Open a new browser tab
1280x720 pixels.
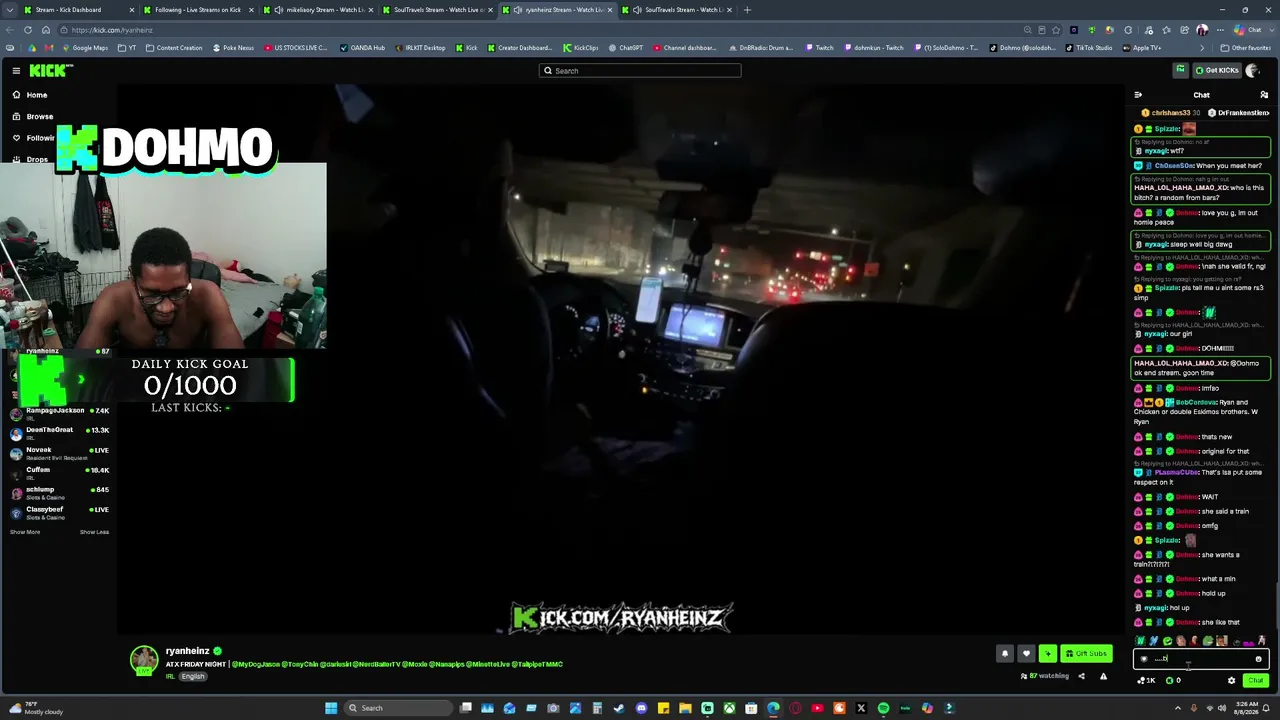747,10
